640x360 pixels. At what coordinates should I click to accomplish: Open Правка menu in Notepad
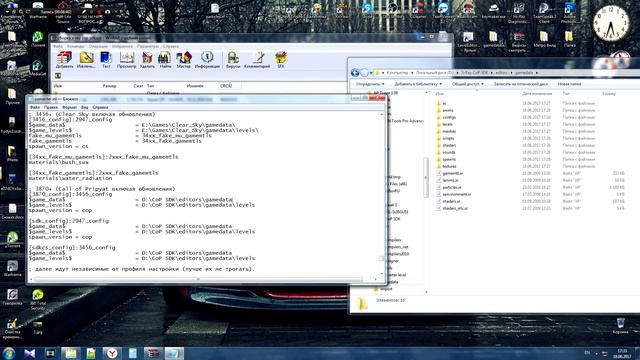51,107
